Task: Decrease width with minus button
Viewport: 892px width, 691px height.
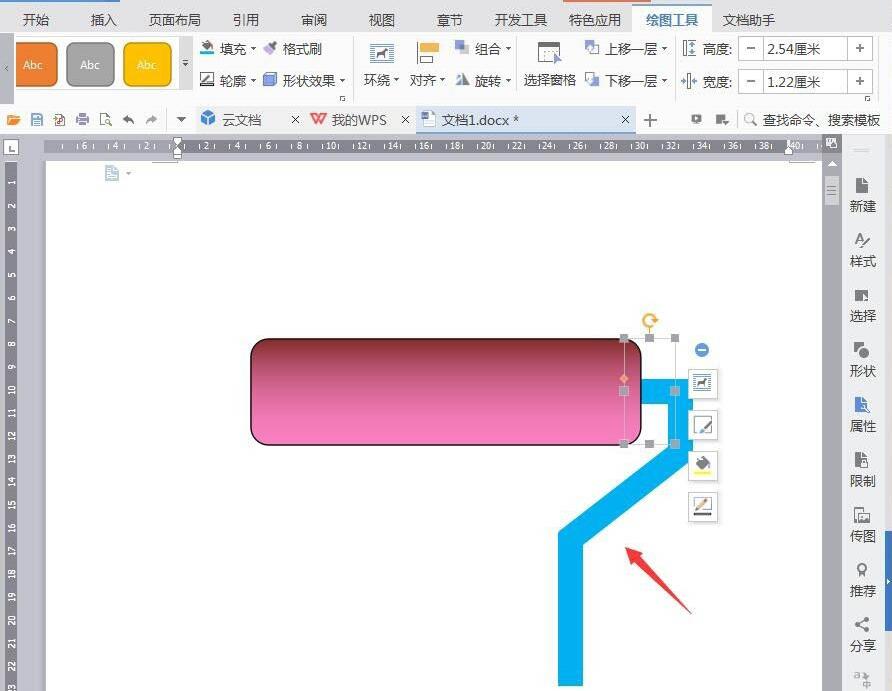Action: click(x=751, y=82)
